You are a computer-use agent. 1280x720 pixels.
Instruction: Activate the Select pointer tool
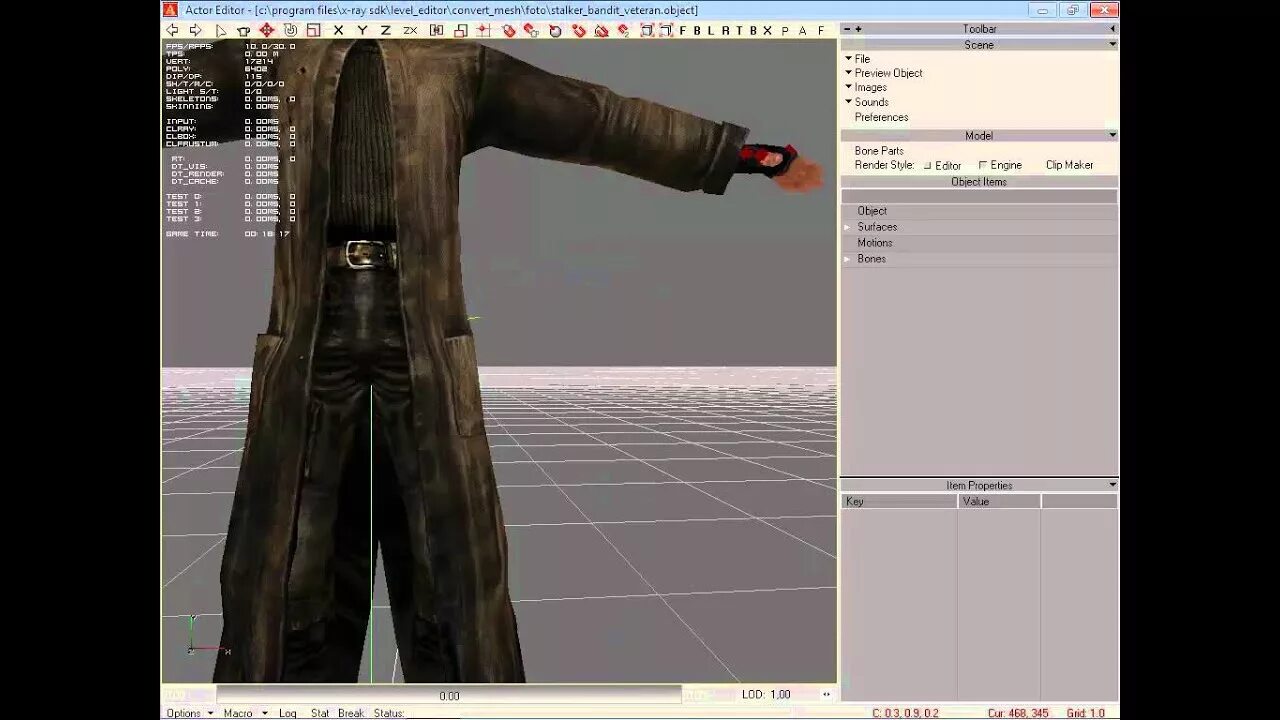coord(222,30)
